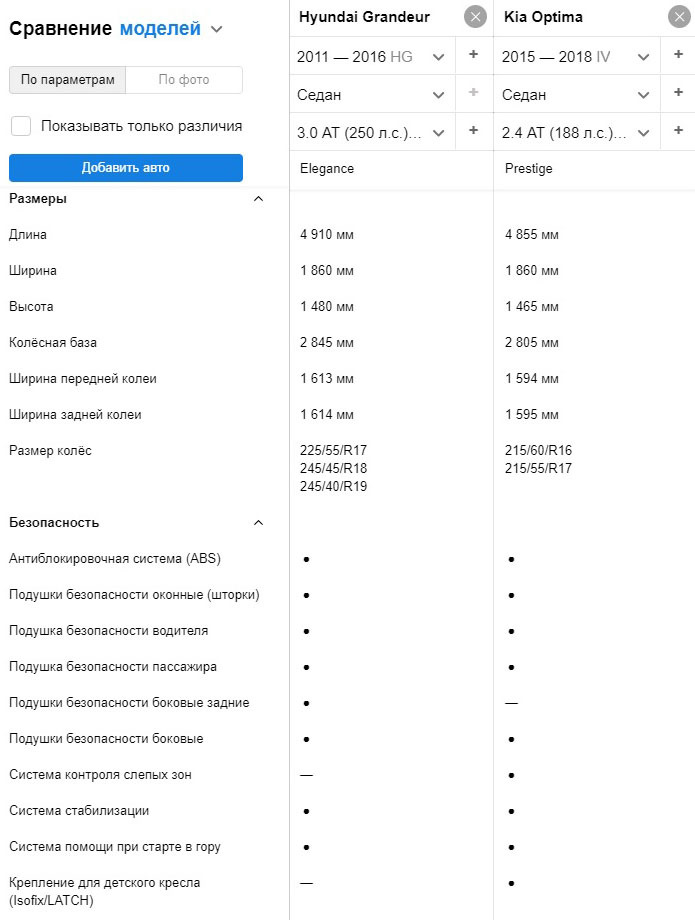Click the 245/45/R18 wheel size
The image size is (695, 920).
(x=333, y=468)
